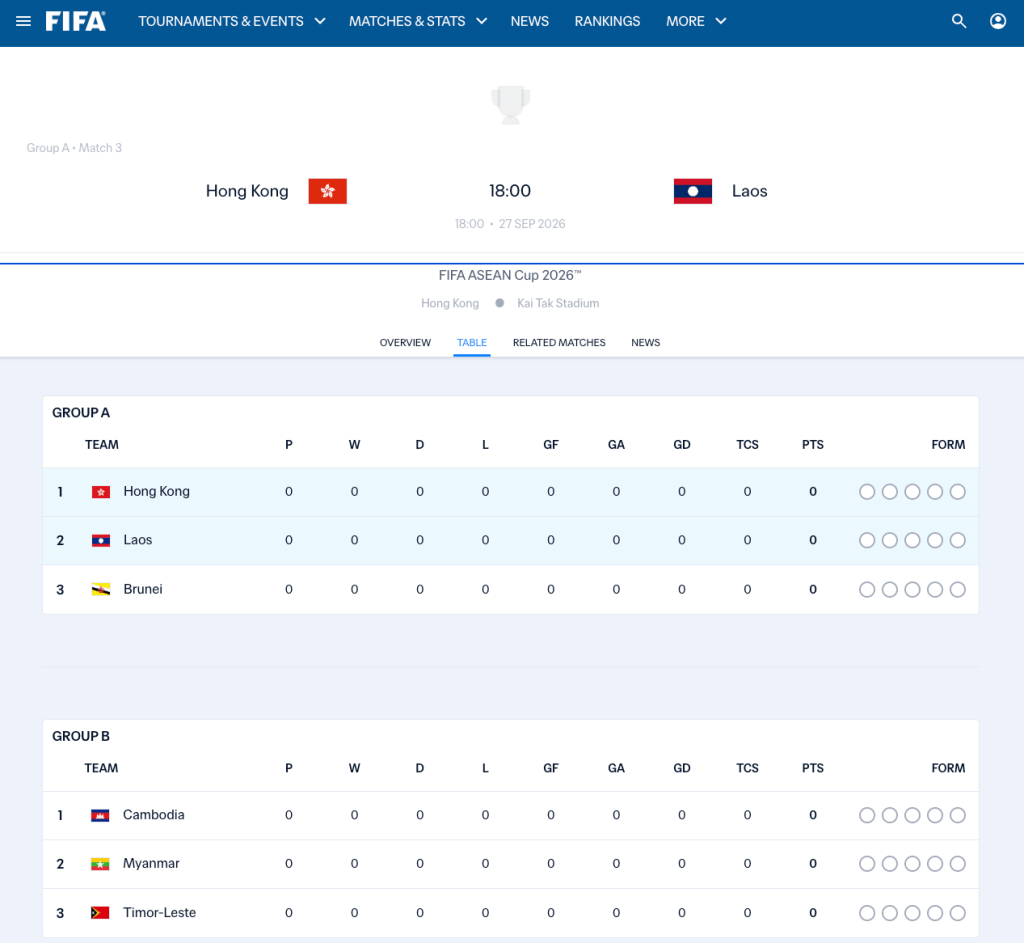Click Hong Kong's PTS value
Screen dimensions: 1024x943
click(x=812, y=492)
